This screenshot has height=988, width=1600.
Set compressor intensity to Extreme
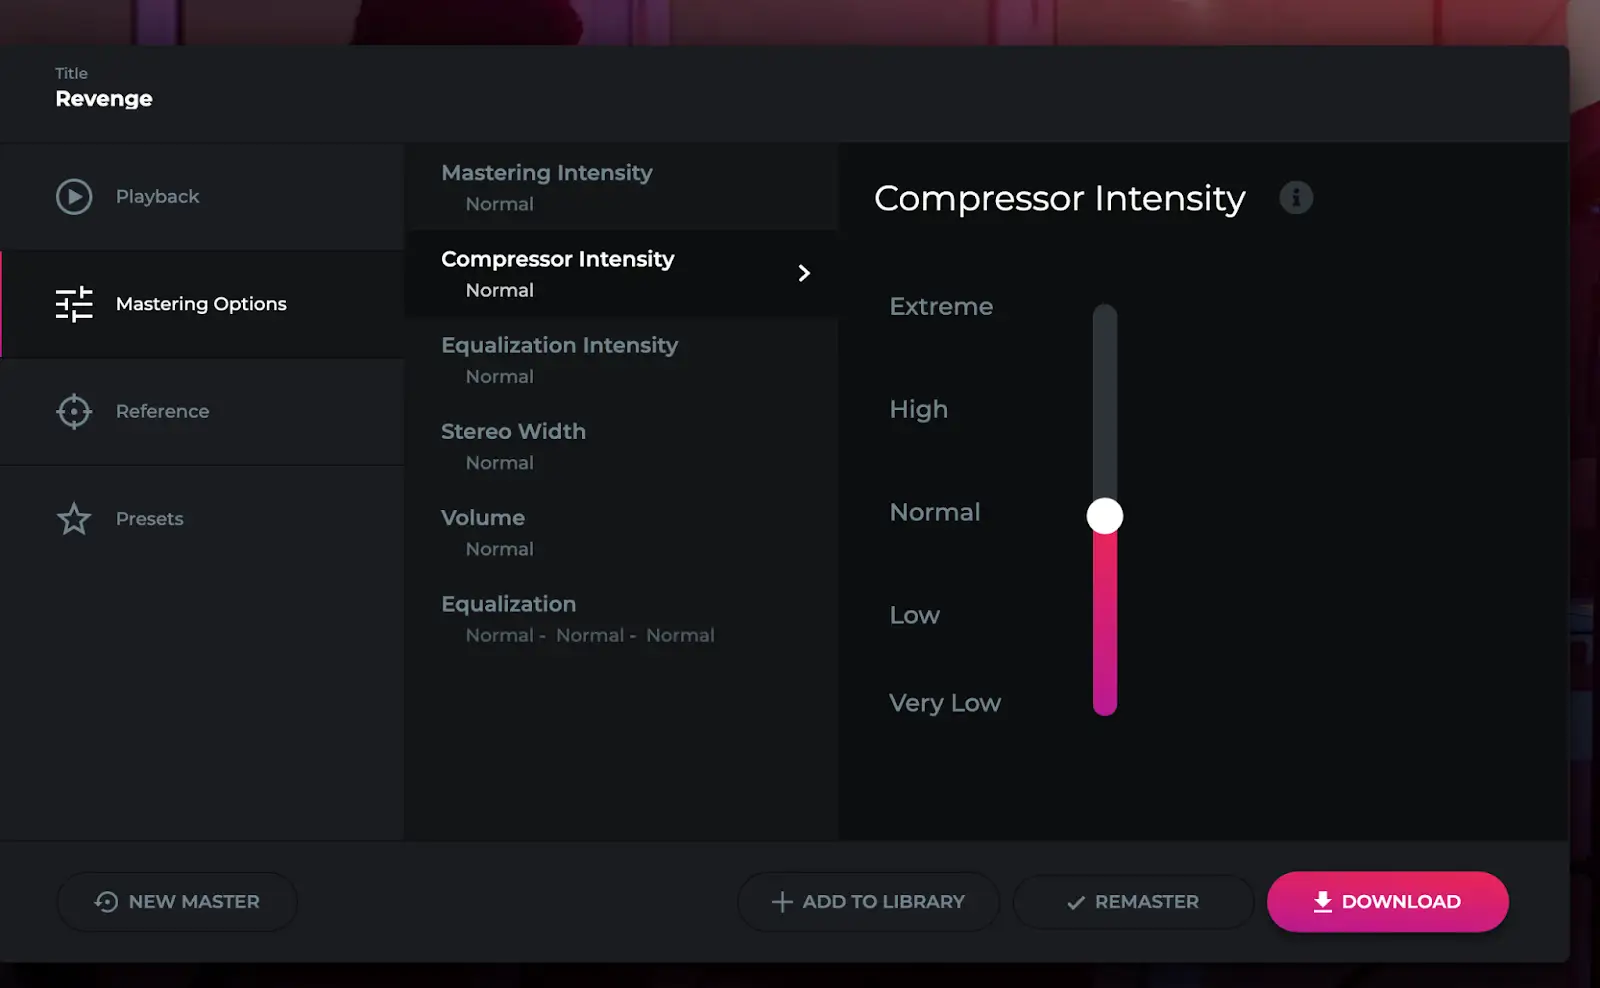pyautogui.click(x=941, y=307)
